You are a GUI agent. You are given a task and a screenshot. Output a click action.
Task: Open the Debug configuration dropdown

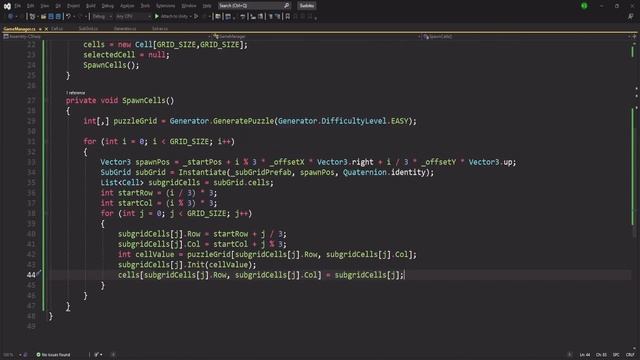(x=102, y=16)
